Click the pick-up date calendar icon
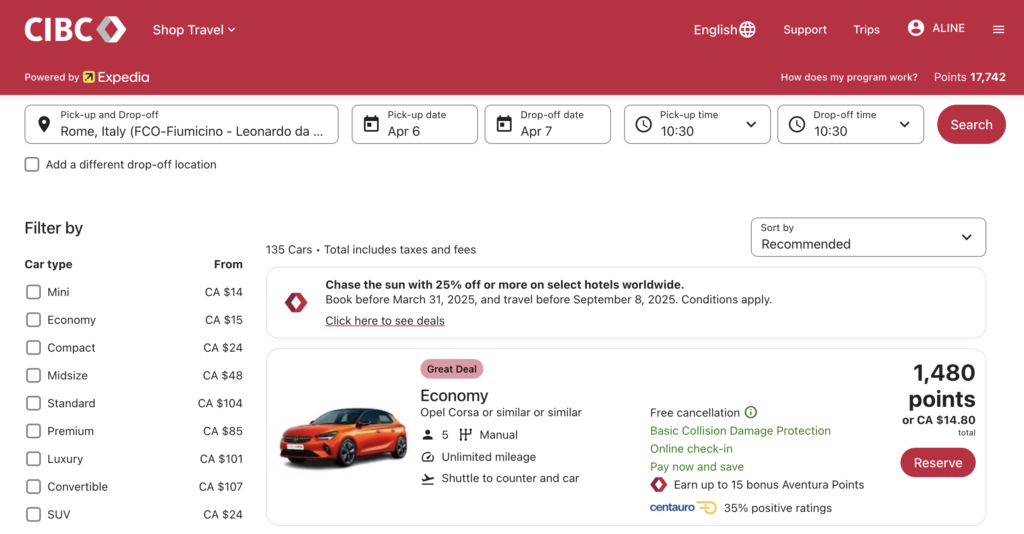Viewport: 1024px width, 534px height. tap(371, 125)
